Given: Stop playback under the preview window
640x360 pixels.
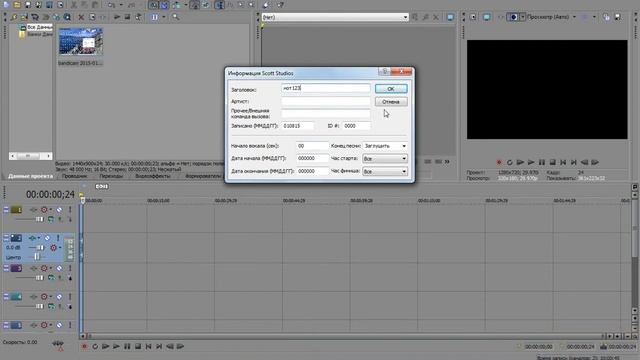Looking at the screenshot, I should coord(552,162).
